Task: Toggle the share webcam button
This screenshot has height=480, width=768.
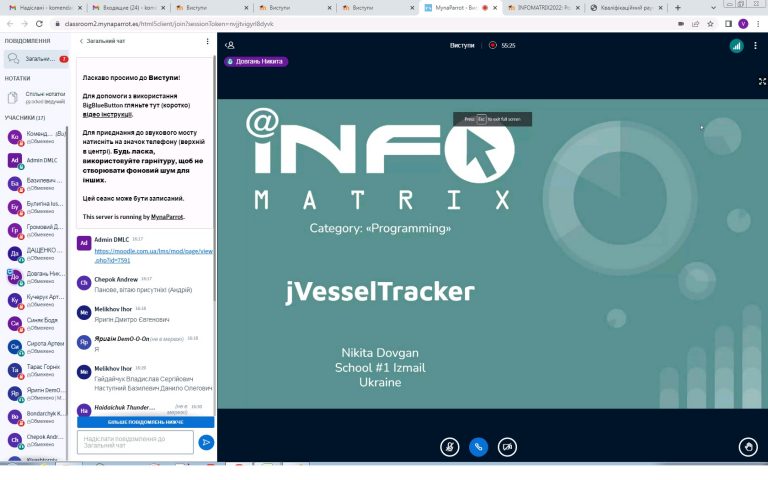Action: 508,447
